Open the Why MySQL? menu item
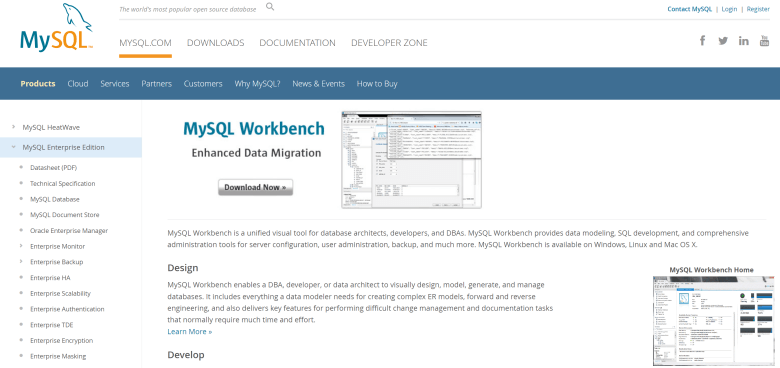The width and height of the screenshot is (780, 368). pyautogui.click(x=257, y=84)
